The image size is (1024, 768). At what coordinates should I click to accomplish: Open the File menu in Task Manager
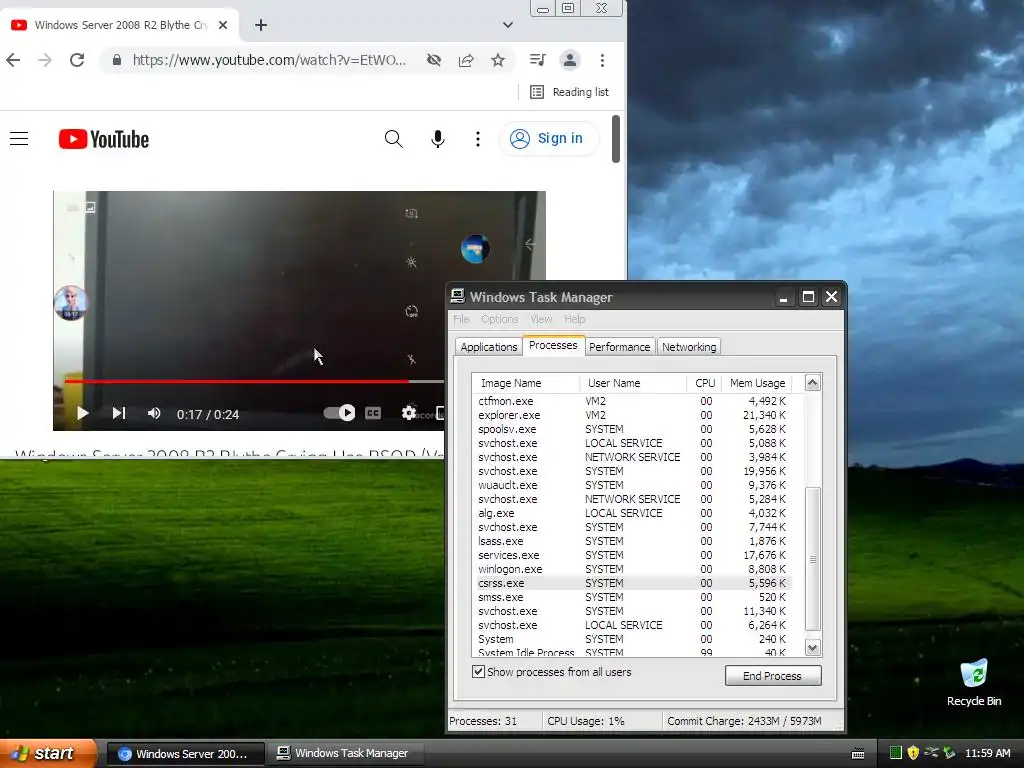click(461, 319)
